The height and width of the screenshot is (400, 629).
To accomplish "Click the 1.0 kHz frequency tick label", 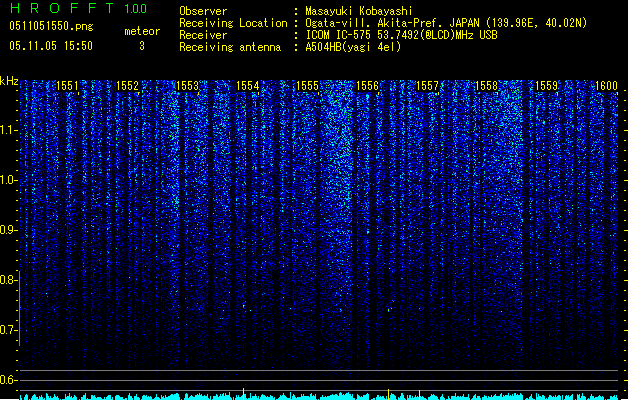I will point(7,180).
